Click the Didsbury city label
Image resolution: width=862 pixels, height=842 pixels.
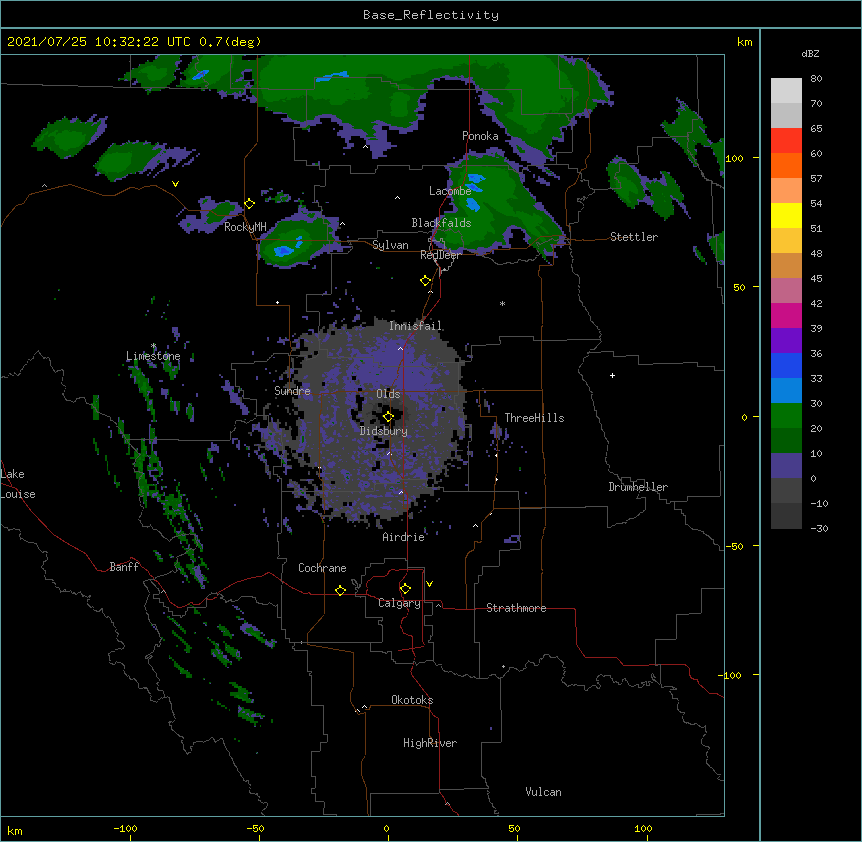(384, 431)
